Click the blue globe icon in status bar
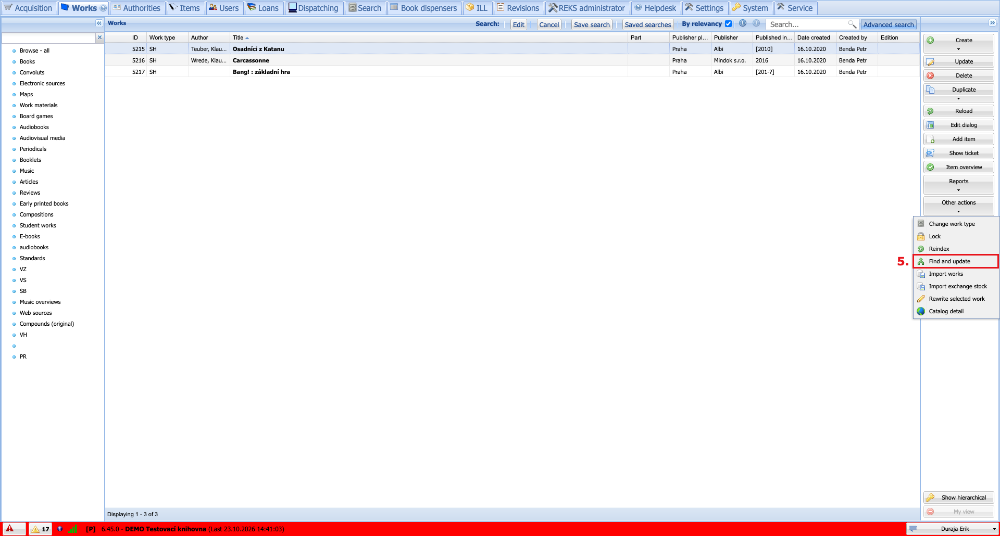This screenshot has width=1000, height=536. coord(60,529)
